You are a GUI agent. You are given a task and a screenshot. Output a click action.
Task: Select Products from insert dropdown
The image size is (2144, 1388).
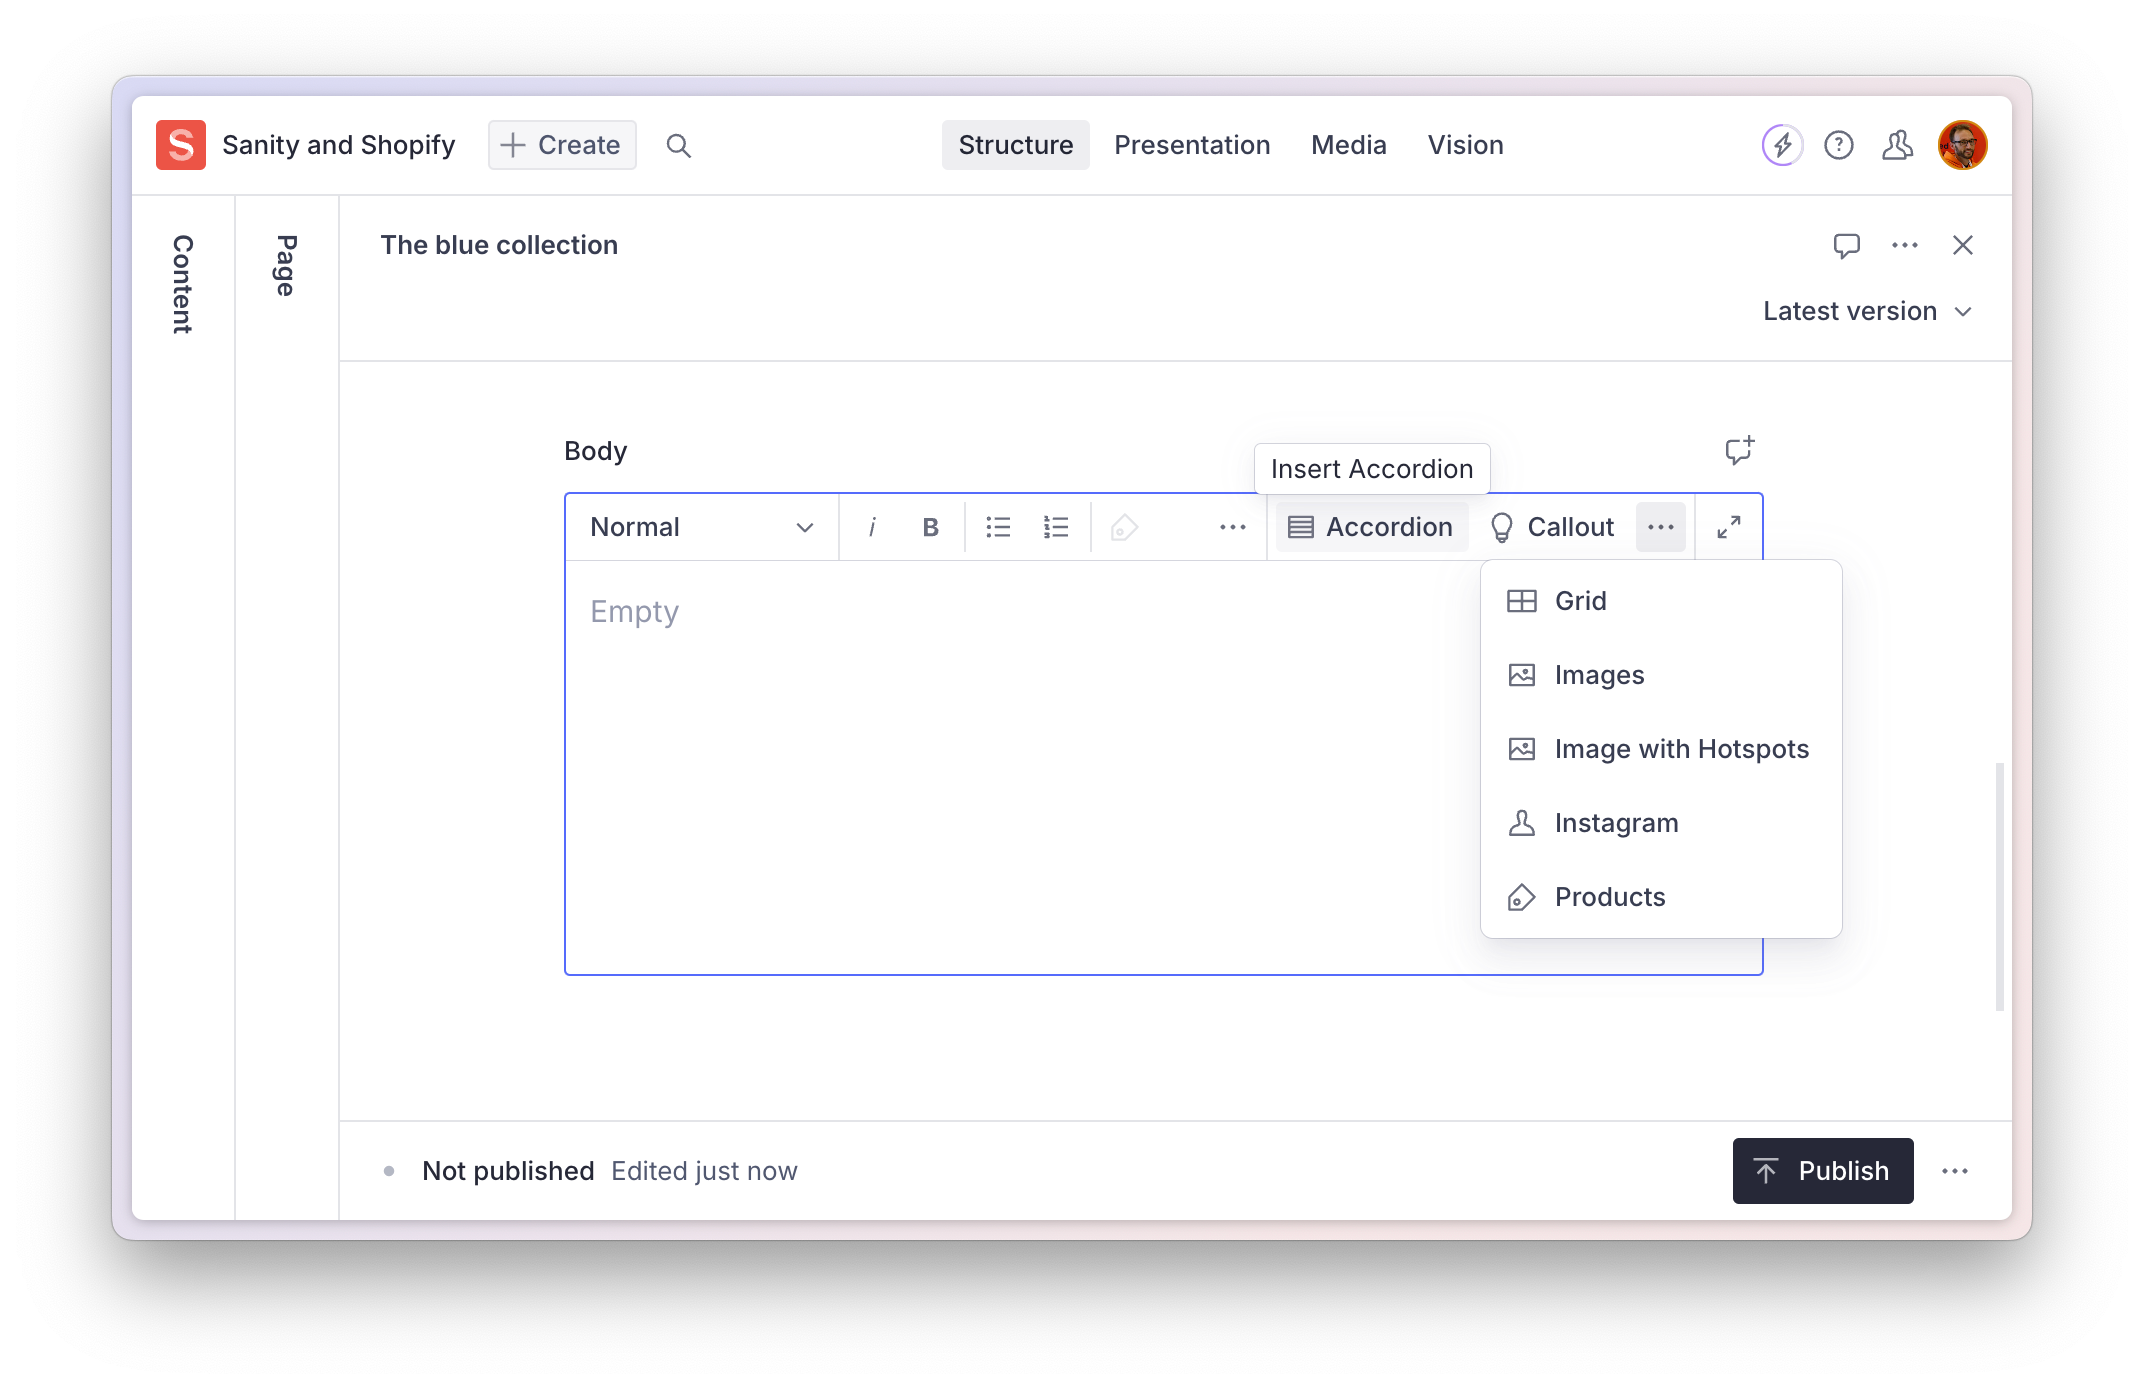(1610, 896)
